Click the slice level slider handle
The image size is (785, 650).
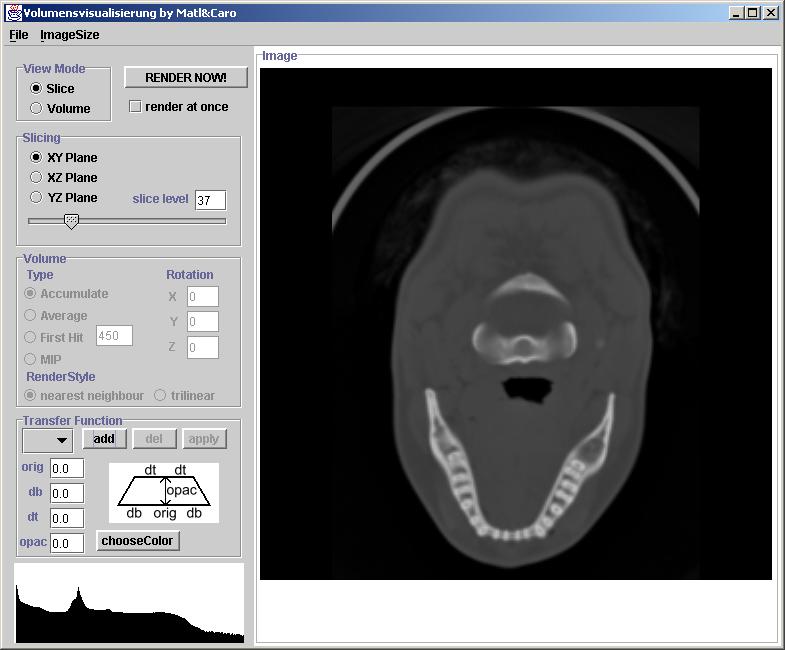(x=71, y=221)
